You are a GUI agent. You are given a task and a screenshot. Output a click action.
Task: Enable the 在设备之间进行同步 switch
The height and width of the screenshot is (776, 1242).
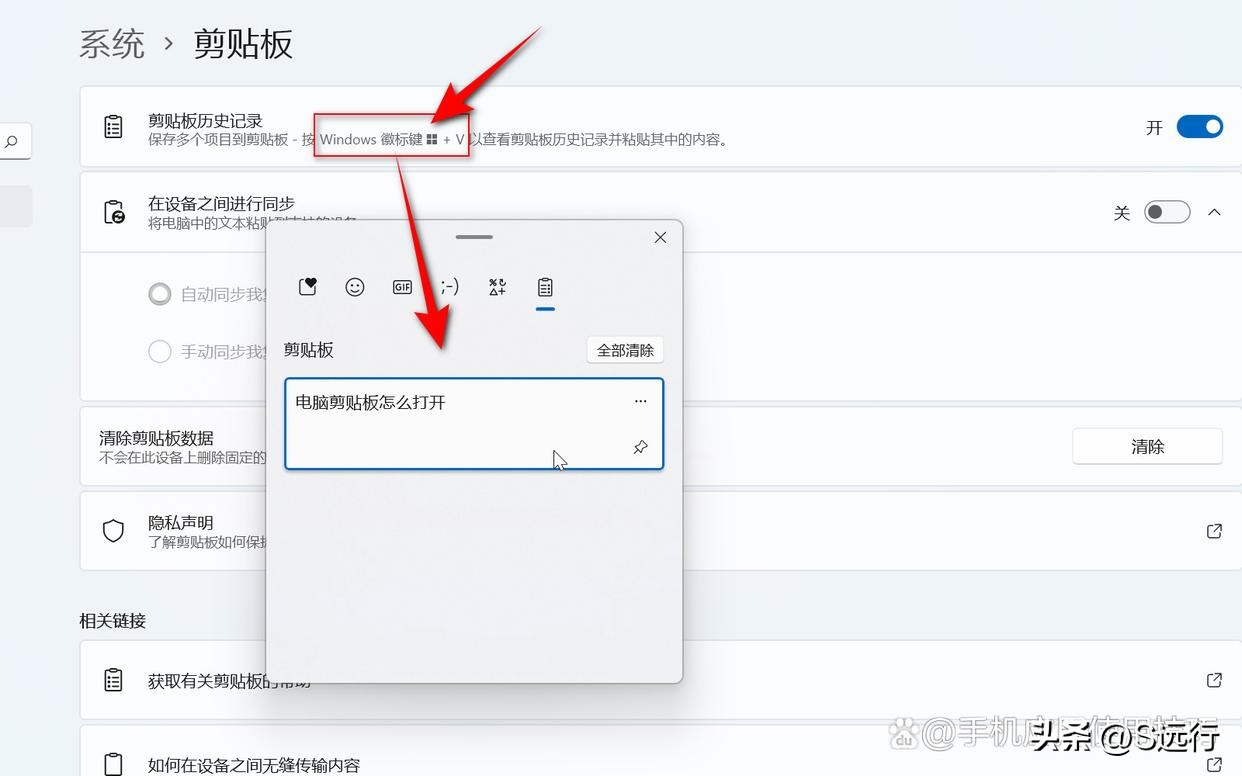coord(1167,212)
